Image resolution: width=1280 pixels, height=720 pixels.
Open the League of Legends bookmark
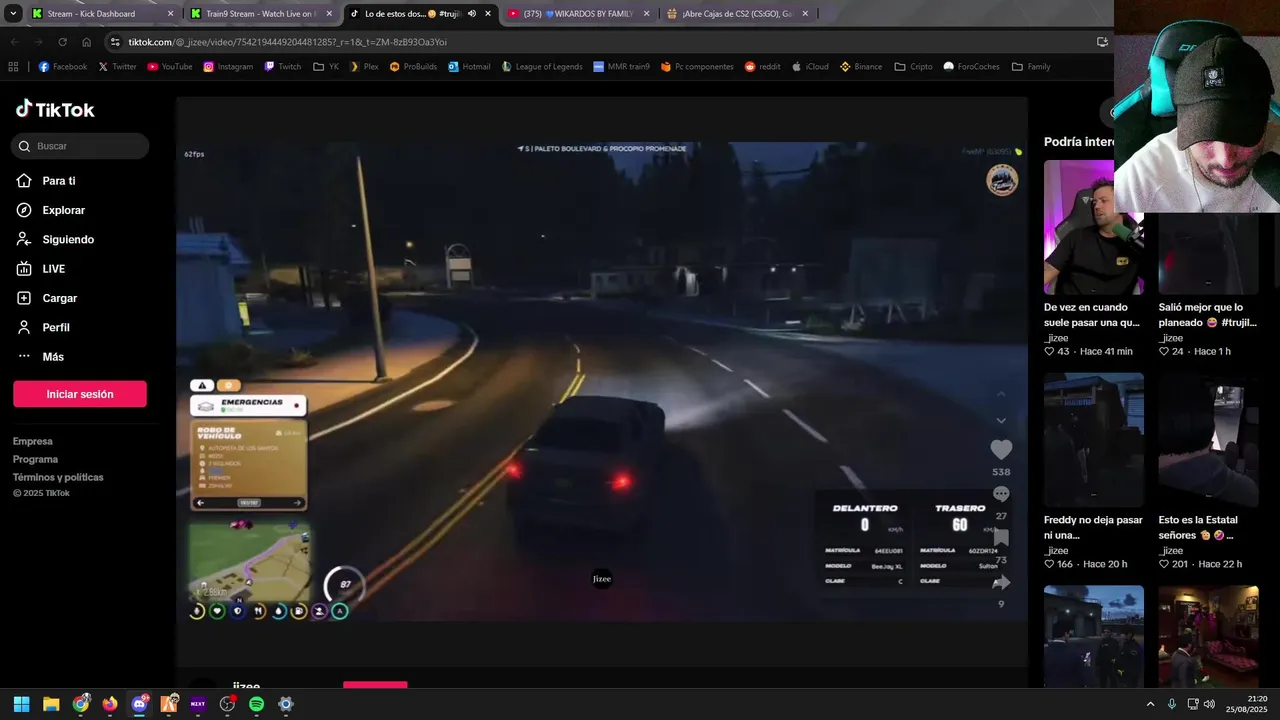coord(541,67)
